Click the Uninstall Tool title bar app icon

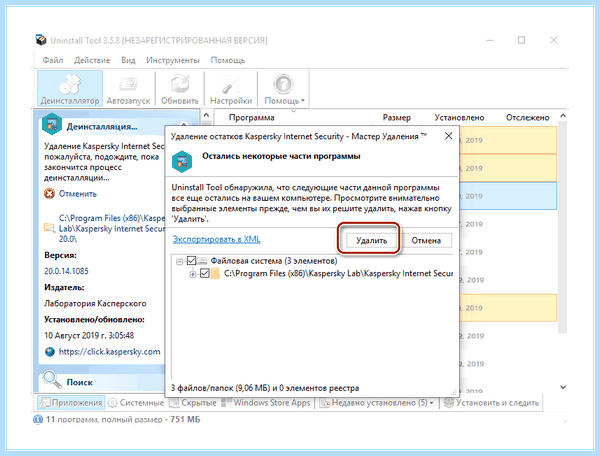(x=41, y=40)
